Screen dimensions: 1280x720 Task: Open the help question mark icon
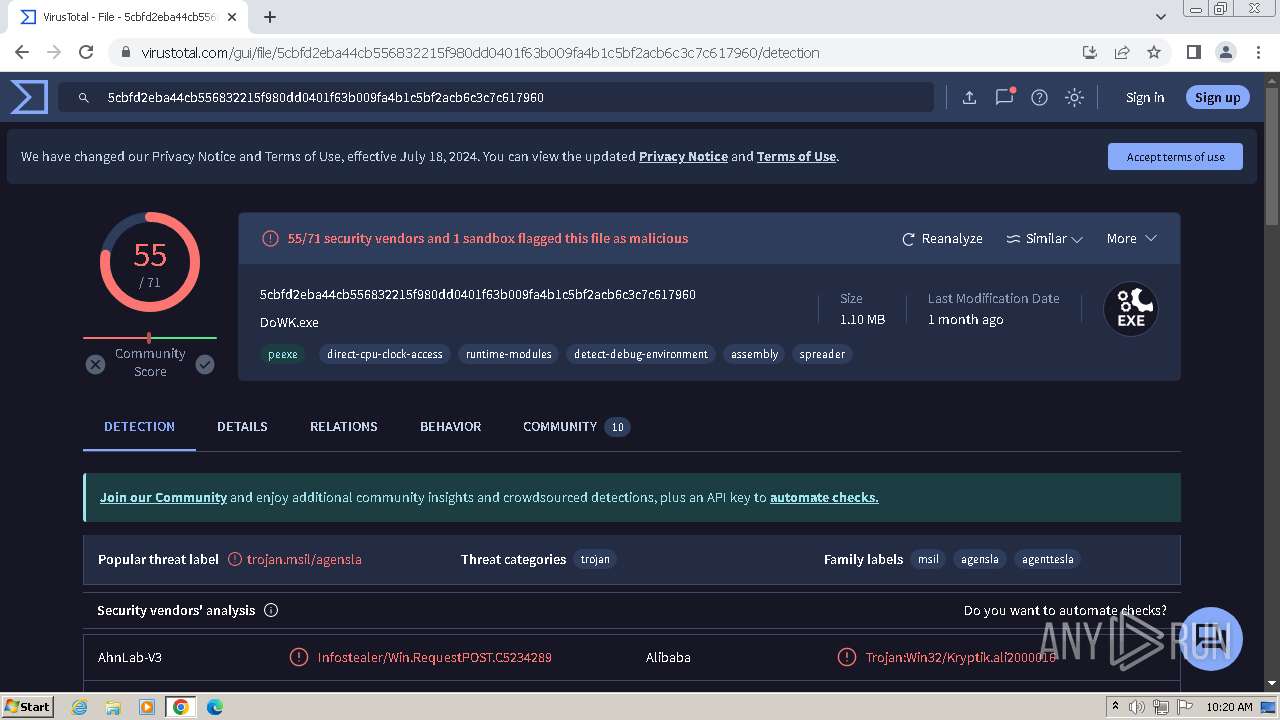click(x=1039, y=97)
